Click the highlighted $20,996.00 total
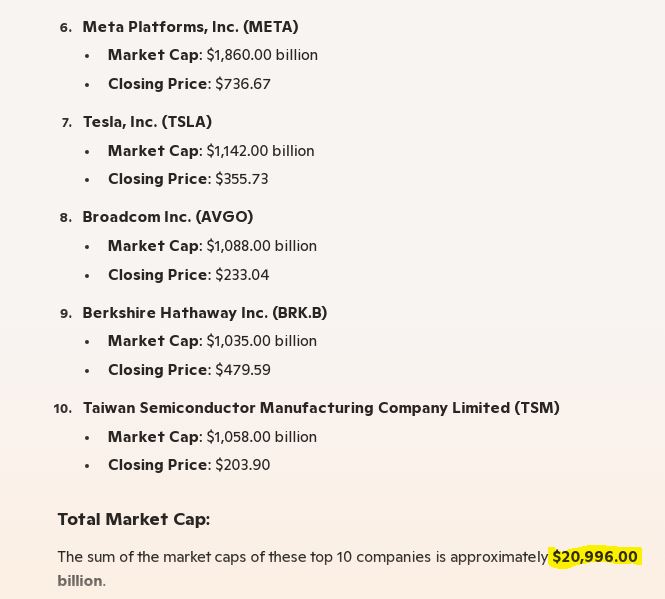665x599 pixels. (x=594, y=557)
